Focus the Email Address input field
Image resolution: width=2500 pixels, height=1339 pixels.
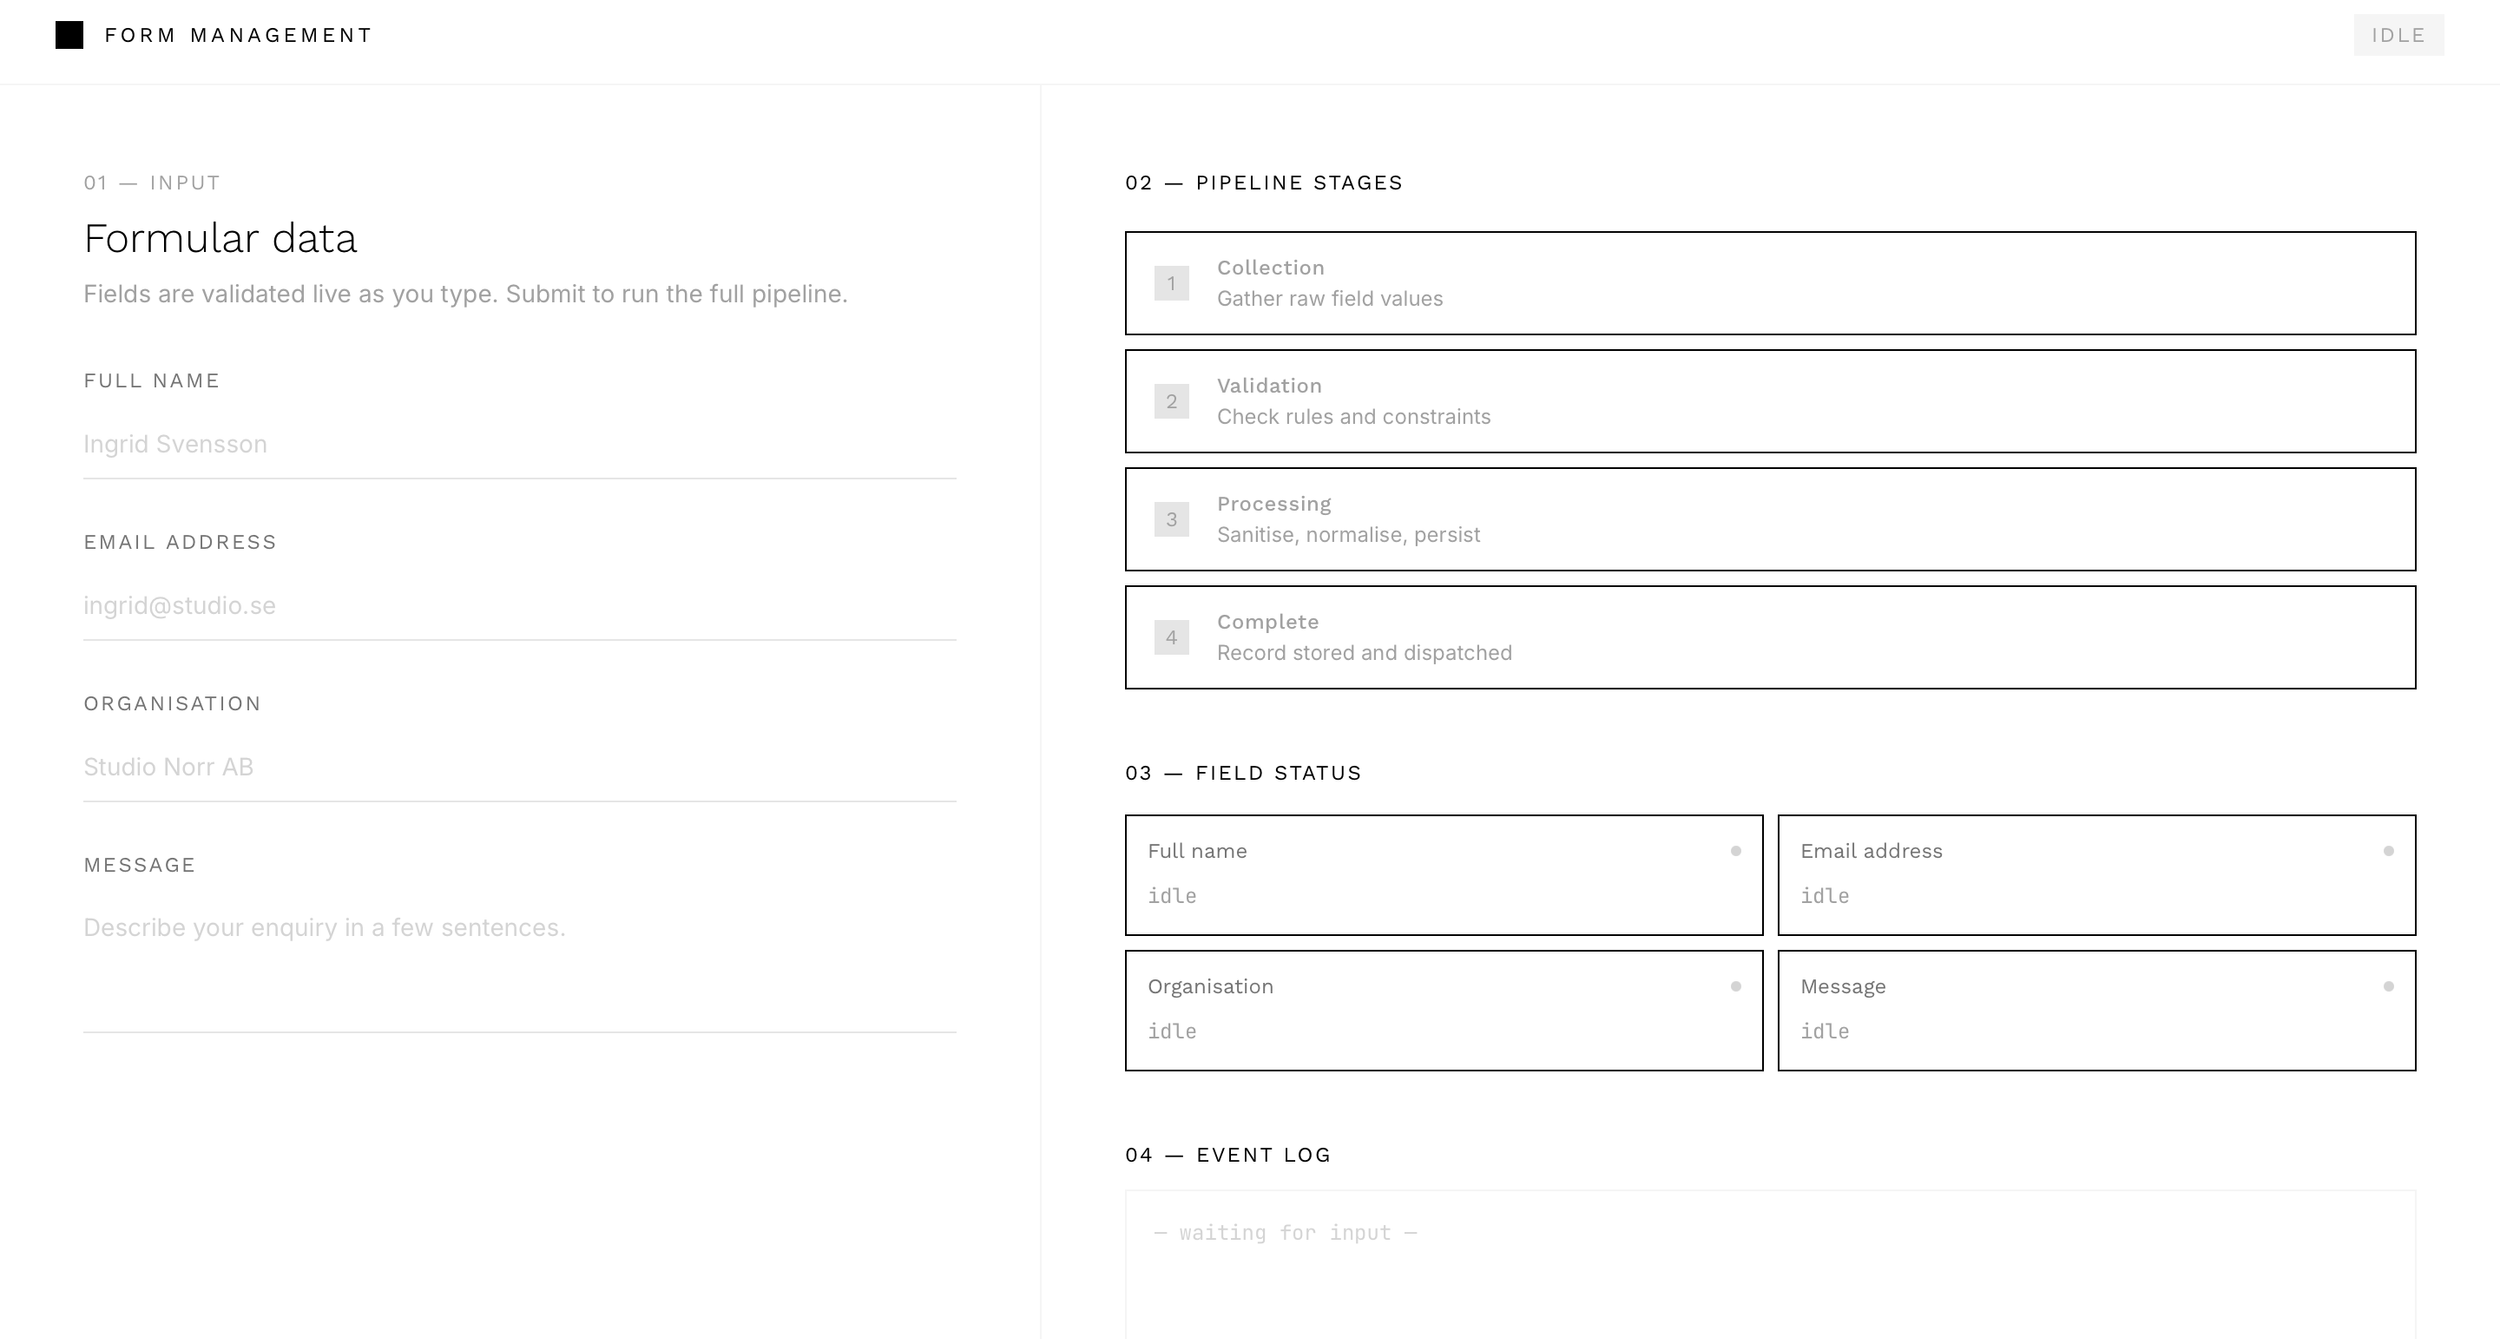coord(520,605)
